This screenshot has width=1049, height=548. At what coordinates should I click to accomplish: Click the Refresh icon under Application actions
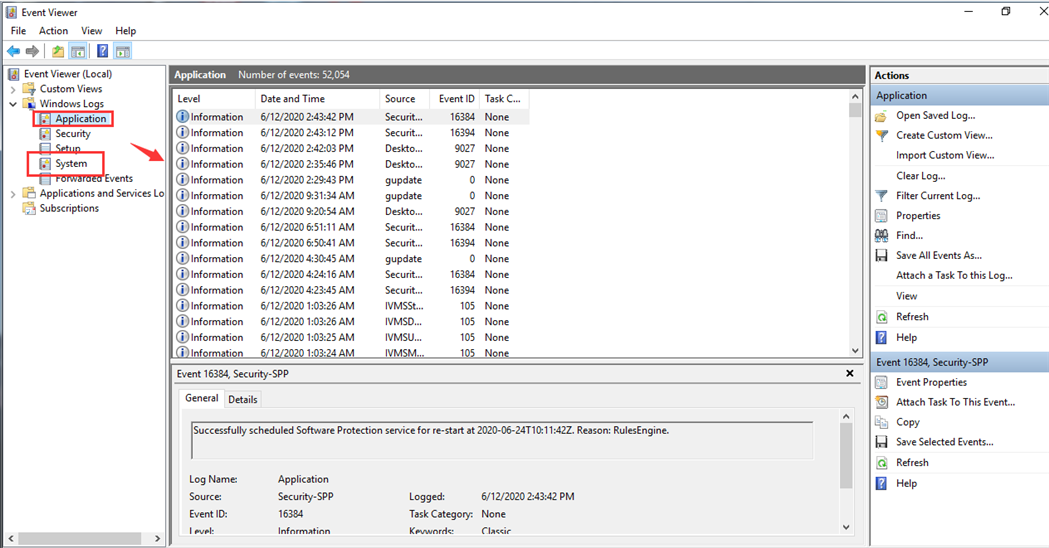[882, 317]
